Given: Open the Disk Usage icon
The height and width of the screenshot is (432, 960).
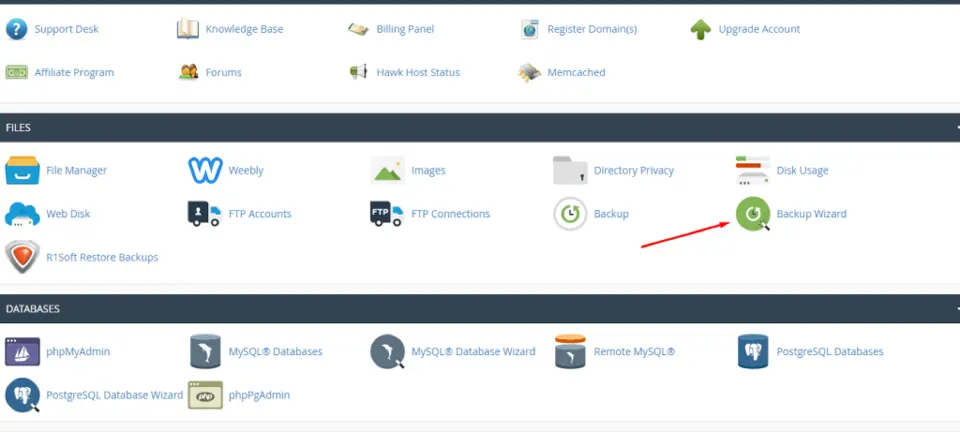Looking at the screenshot, I should click(x=752, y=170).
